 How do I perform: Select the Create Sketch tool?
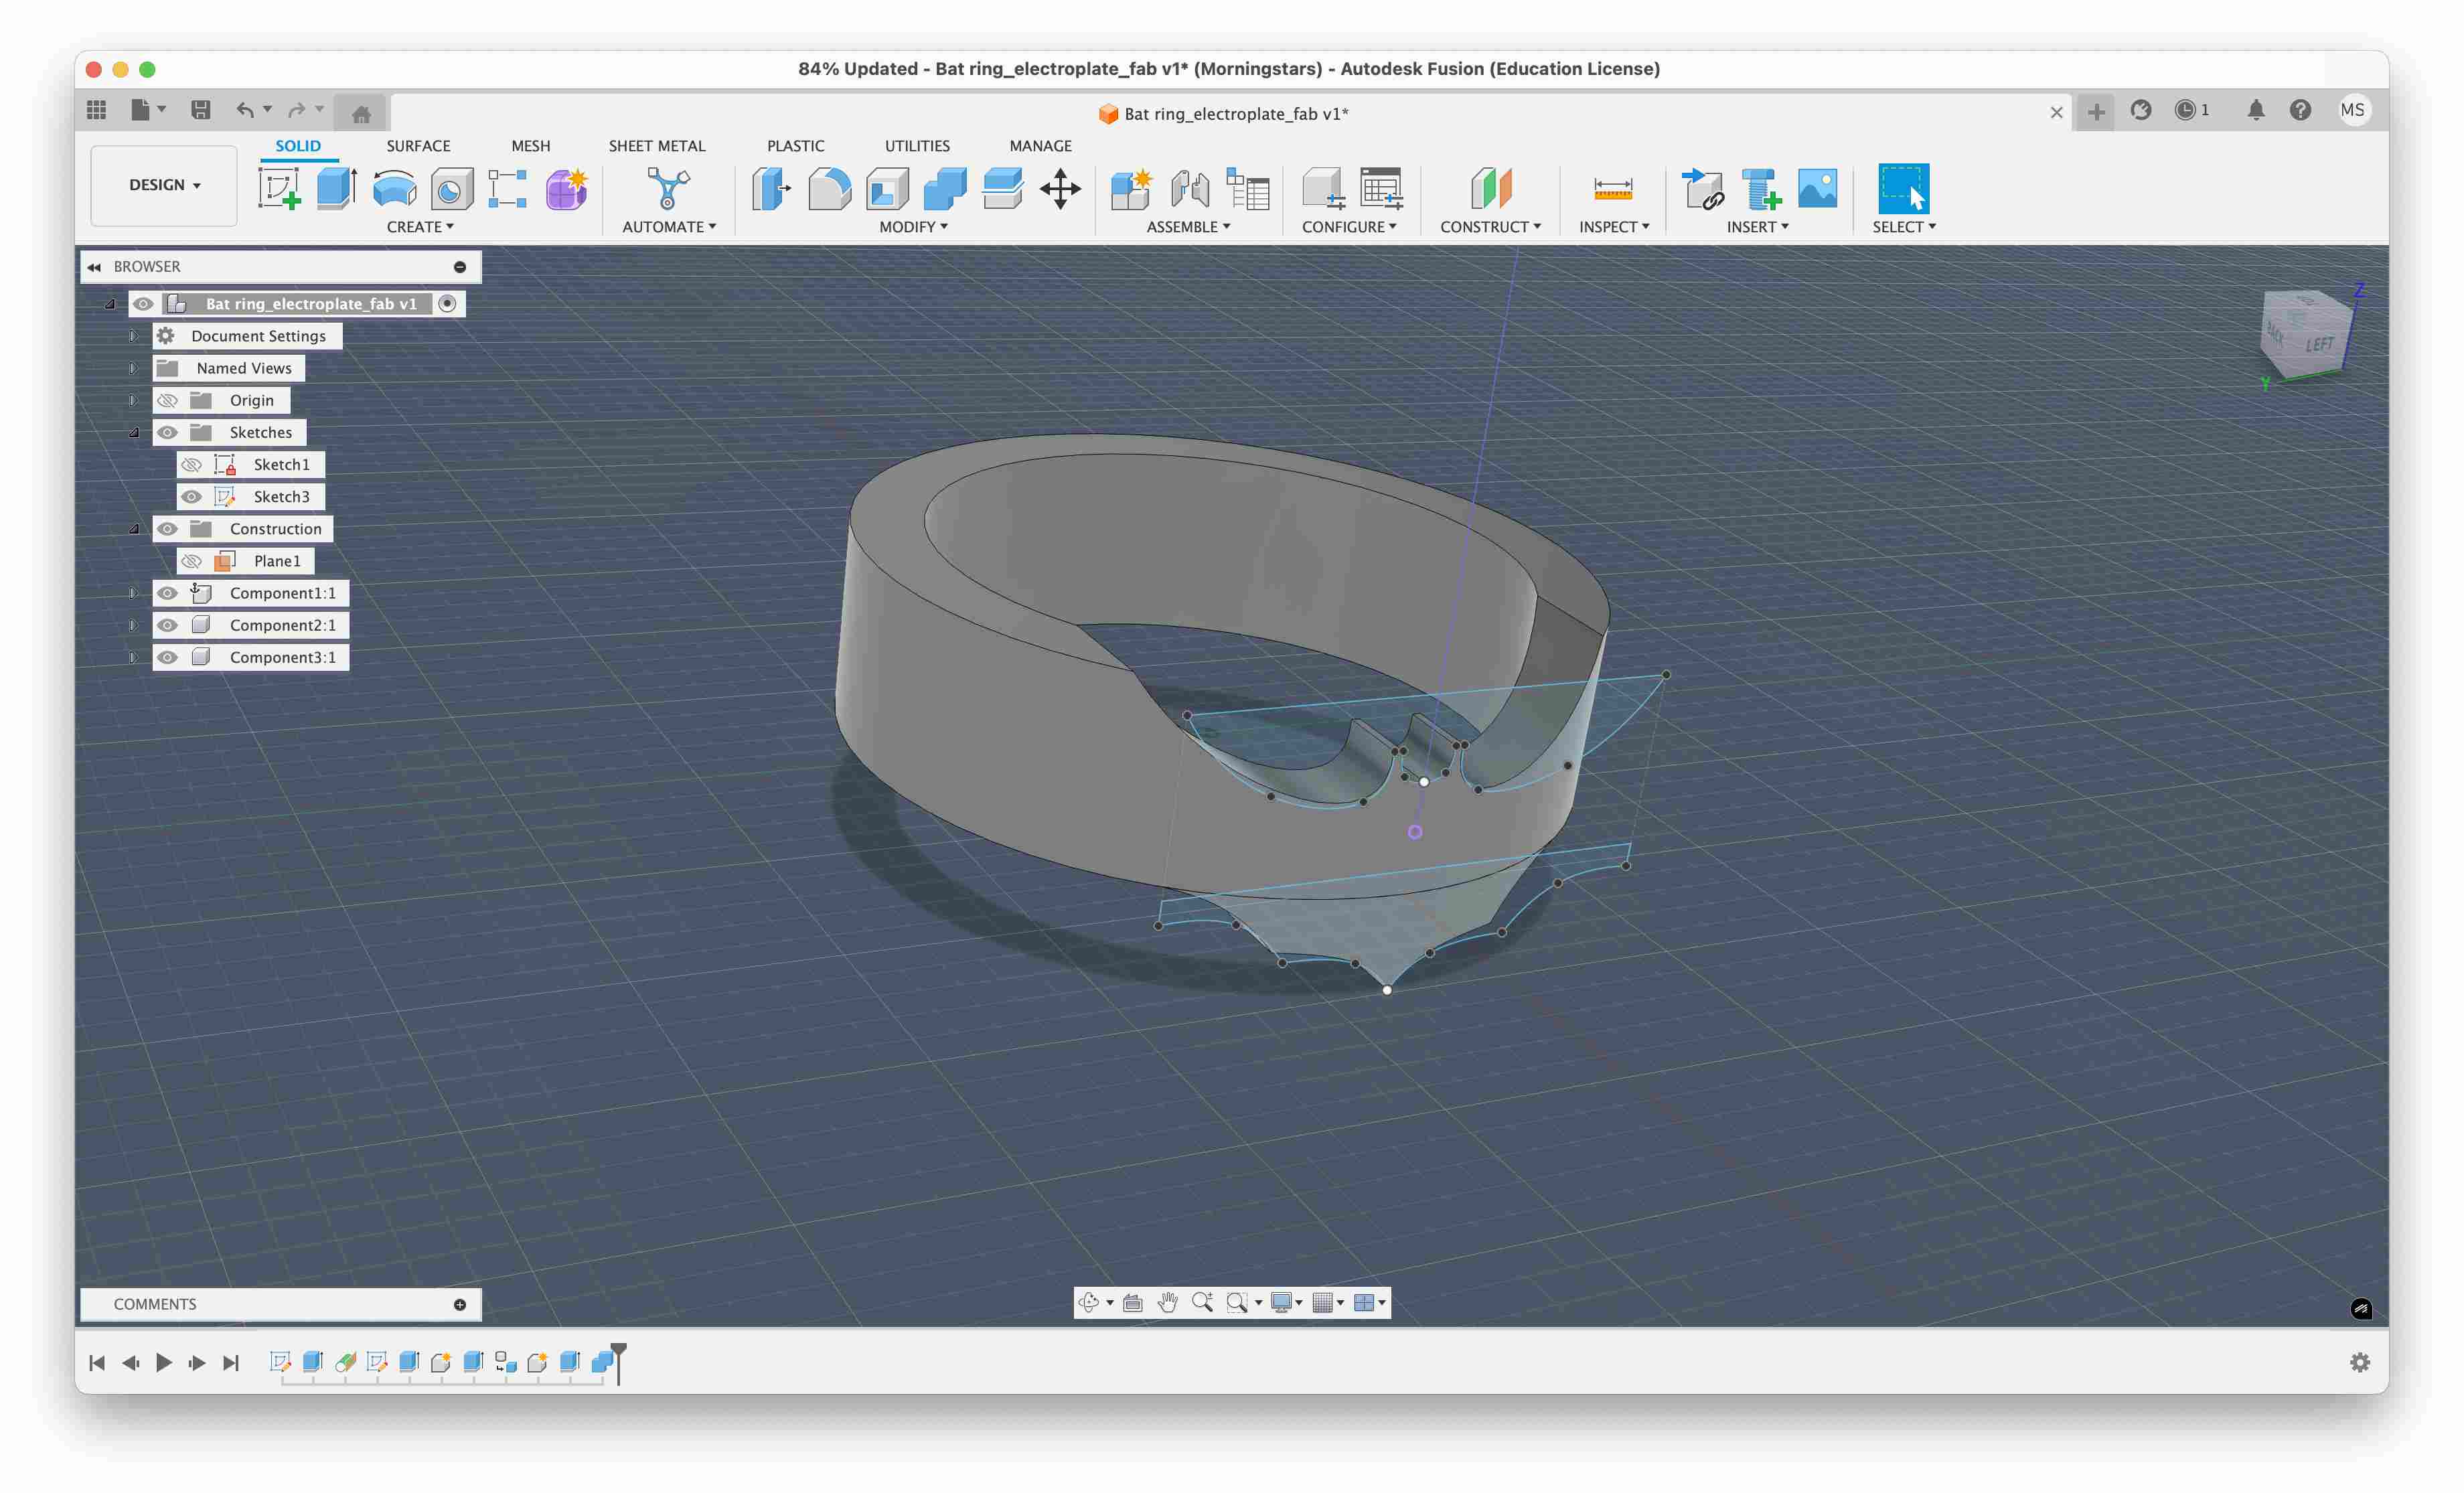click(280, 188)
